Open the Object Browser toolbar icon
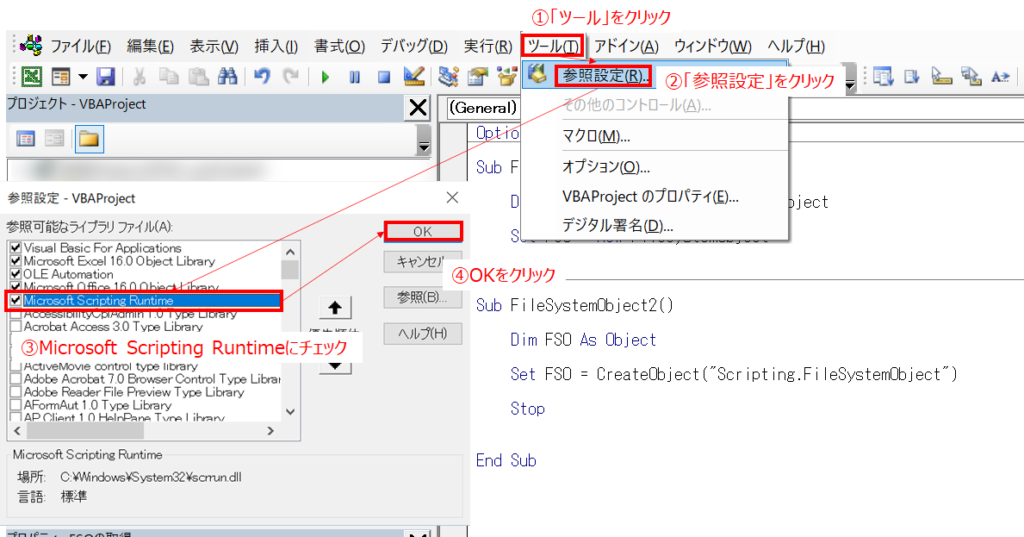The width and height of the screenshot is (1024, 537). [507, 76]
